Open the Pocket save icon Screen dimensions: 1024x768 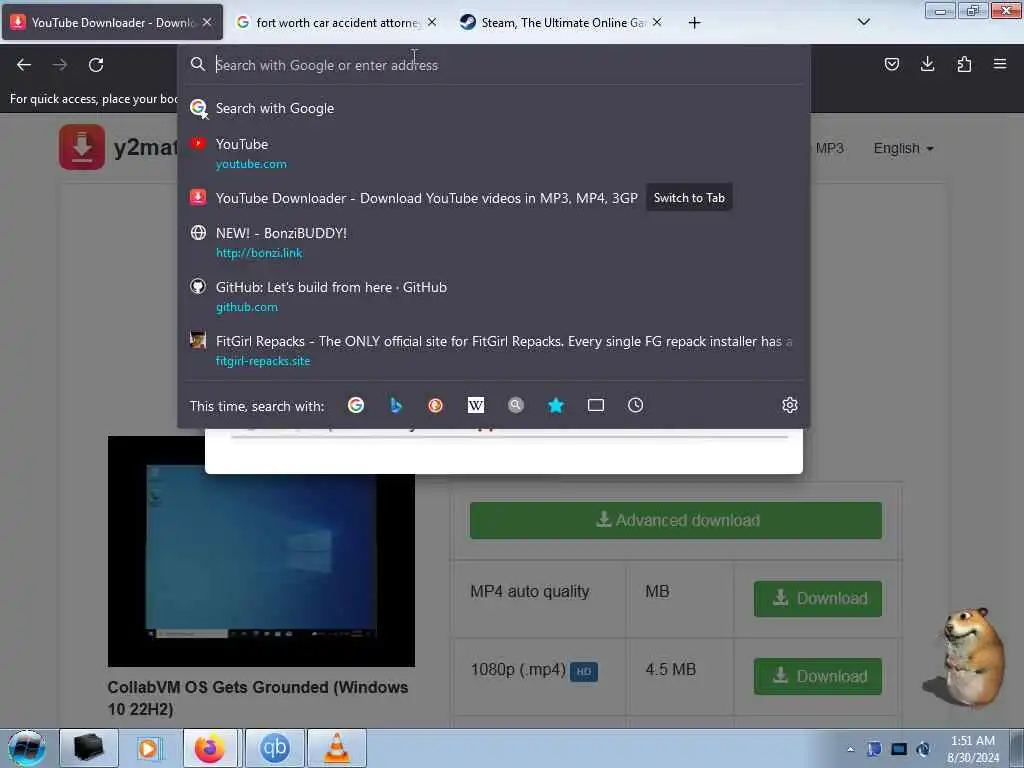click(x=891, y=64)
